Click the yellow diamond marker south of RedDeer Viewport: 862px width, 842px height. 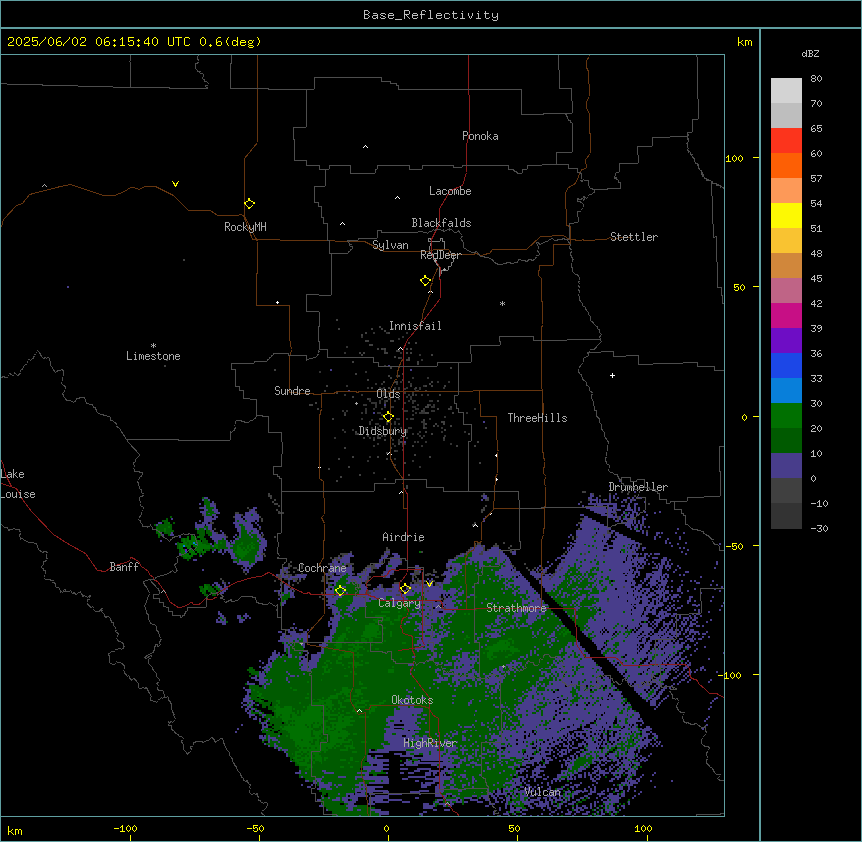(x=425, y=281)
